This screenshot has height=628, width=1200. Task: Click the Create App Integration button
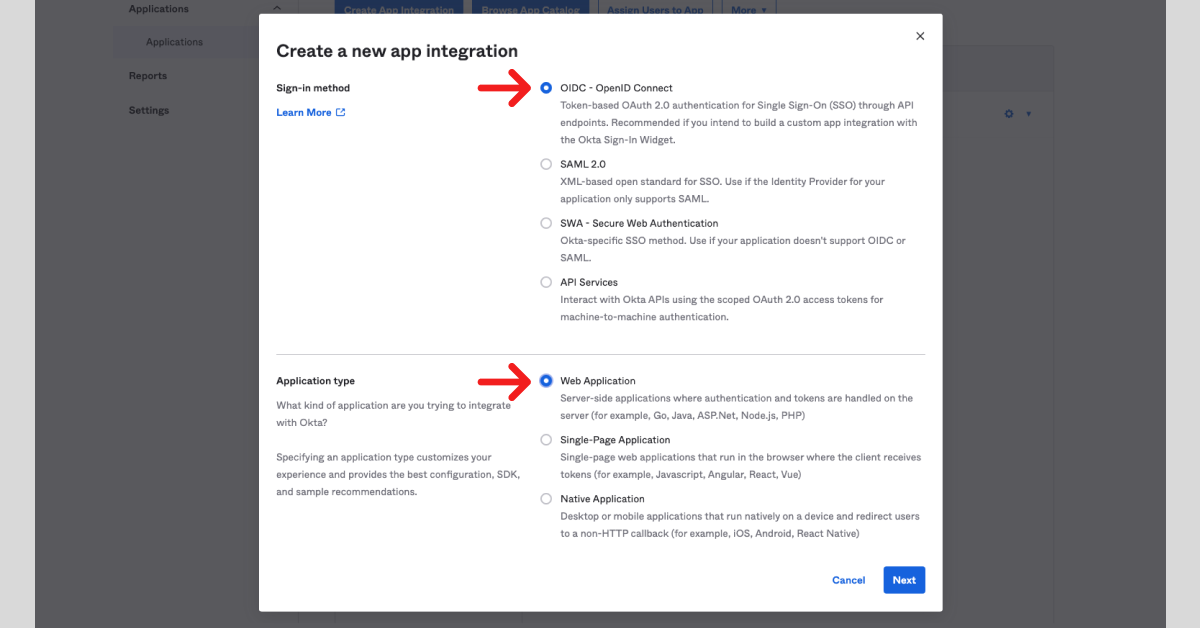(x=398, y=8)
